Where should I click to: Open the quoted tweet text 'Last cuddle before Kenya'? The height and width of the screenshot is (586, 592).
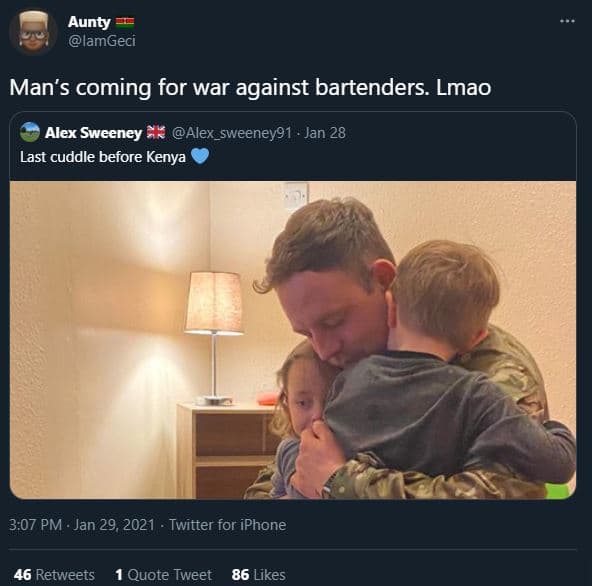(x=103, y=157)
